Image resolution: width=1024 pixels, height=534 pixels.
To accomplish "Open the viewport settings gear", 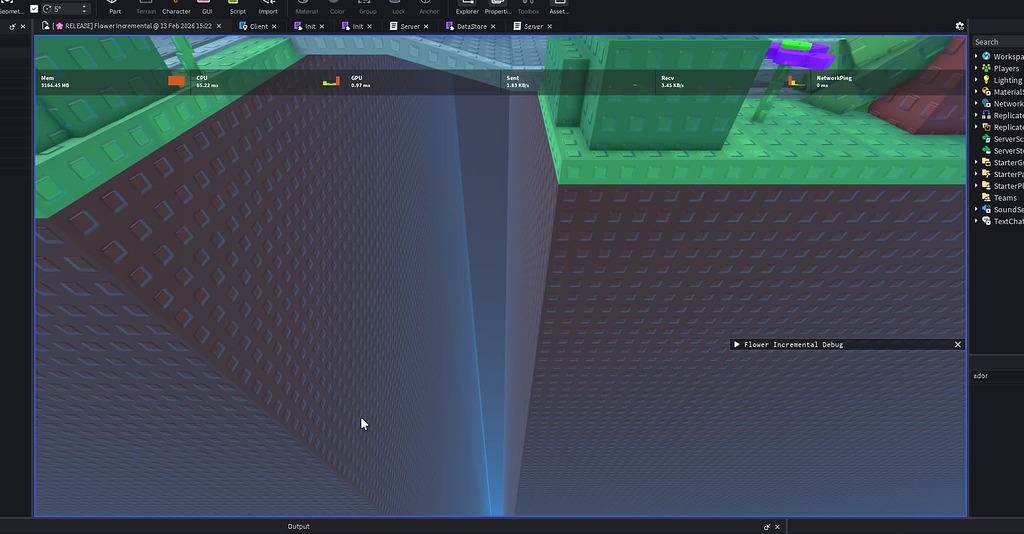I will point(959,26).
